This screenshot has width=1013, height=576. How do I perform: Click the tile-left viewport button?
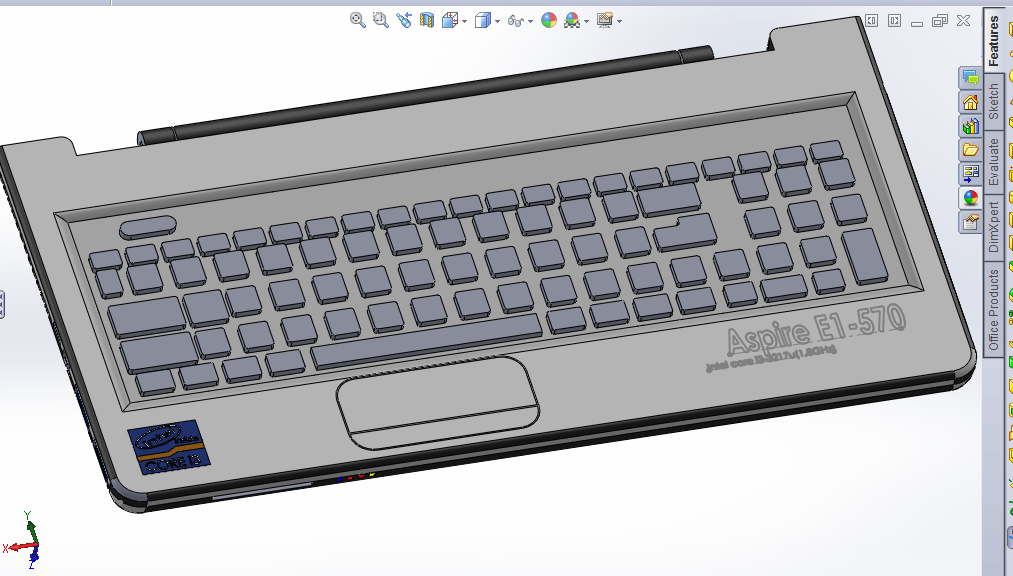click(x=872, y=21)
